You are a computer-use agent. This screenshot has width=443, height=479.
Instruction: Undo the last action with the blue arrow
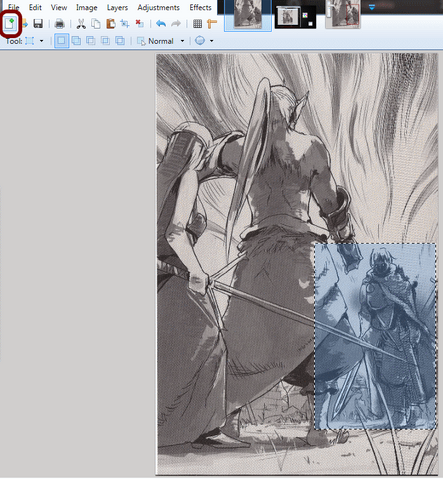point(161,24)
